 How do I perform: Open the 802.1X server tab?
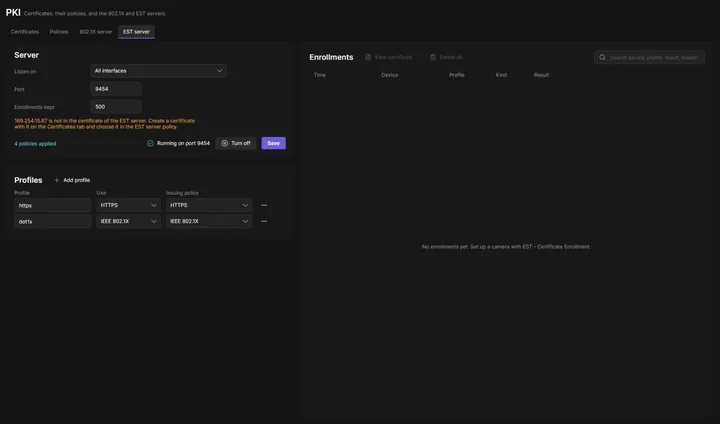click(96, 32)
